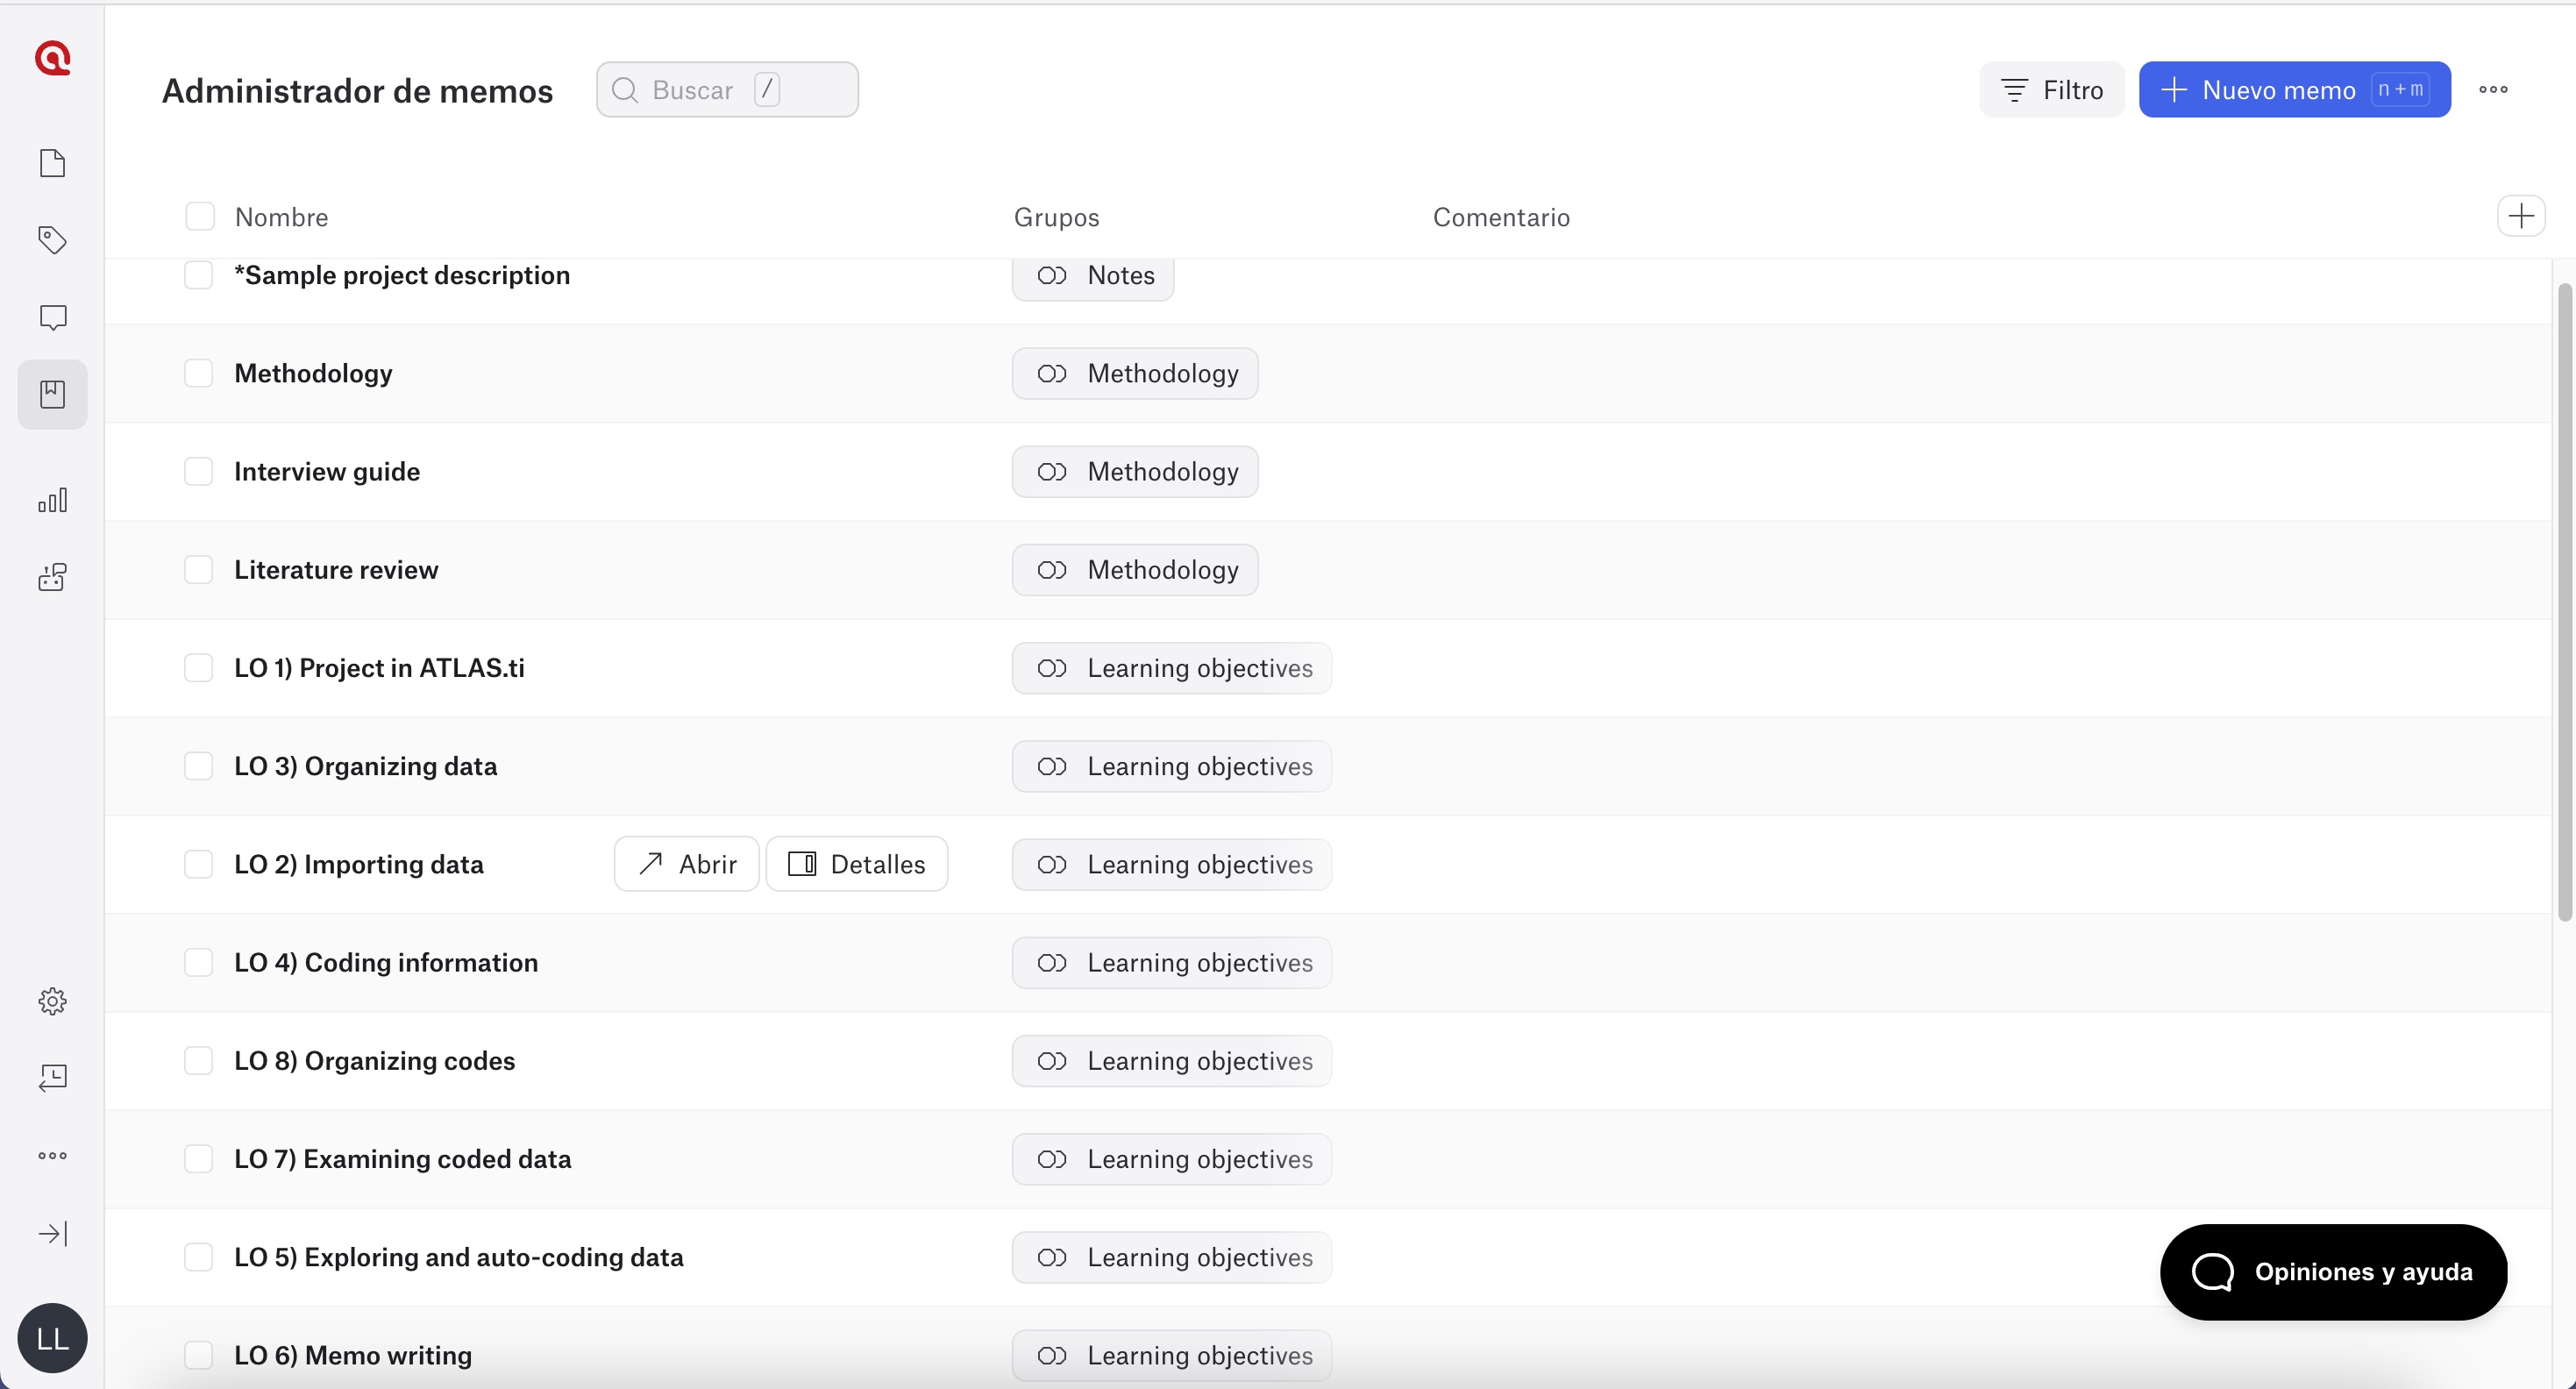The image size is (2576, 1389).
Task: Open the top-right three-dot menu
Action: tap(2493, 90)
